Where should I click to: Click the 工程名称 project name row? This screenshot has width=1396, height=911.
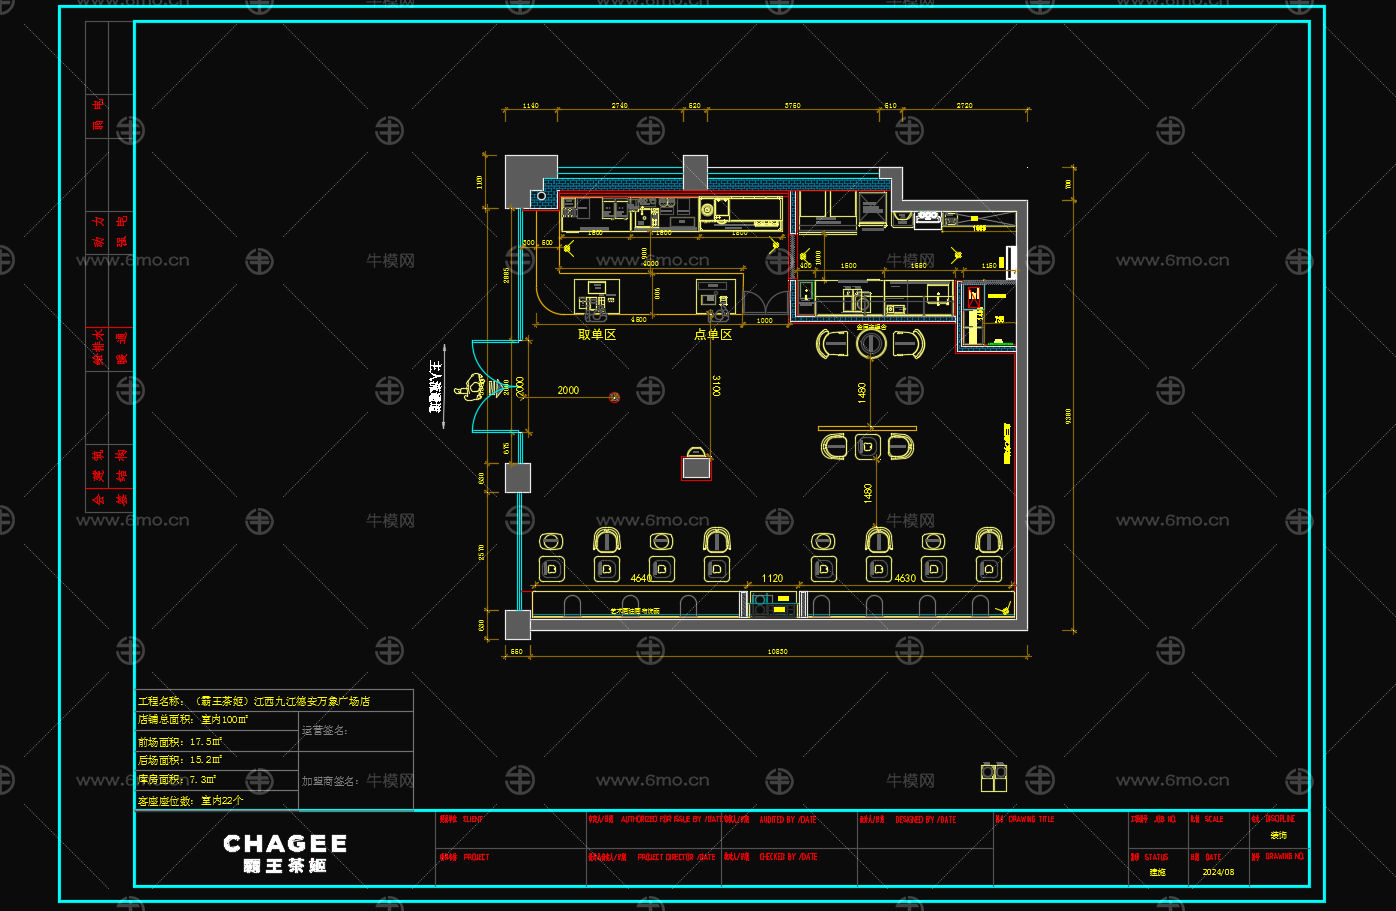(x=274, y=701)
